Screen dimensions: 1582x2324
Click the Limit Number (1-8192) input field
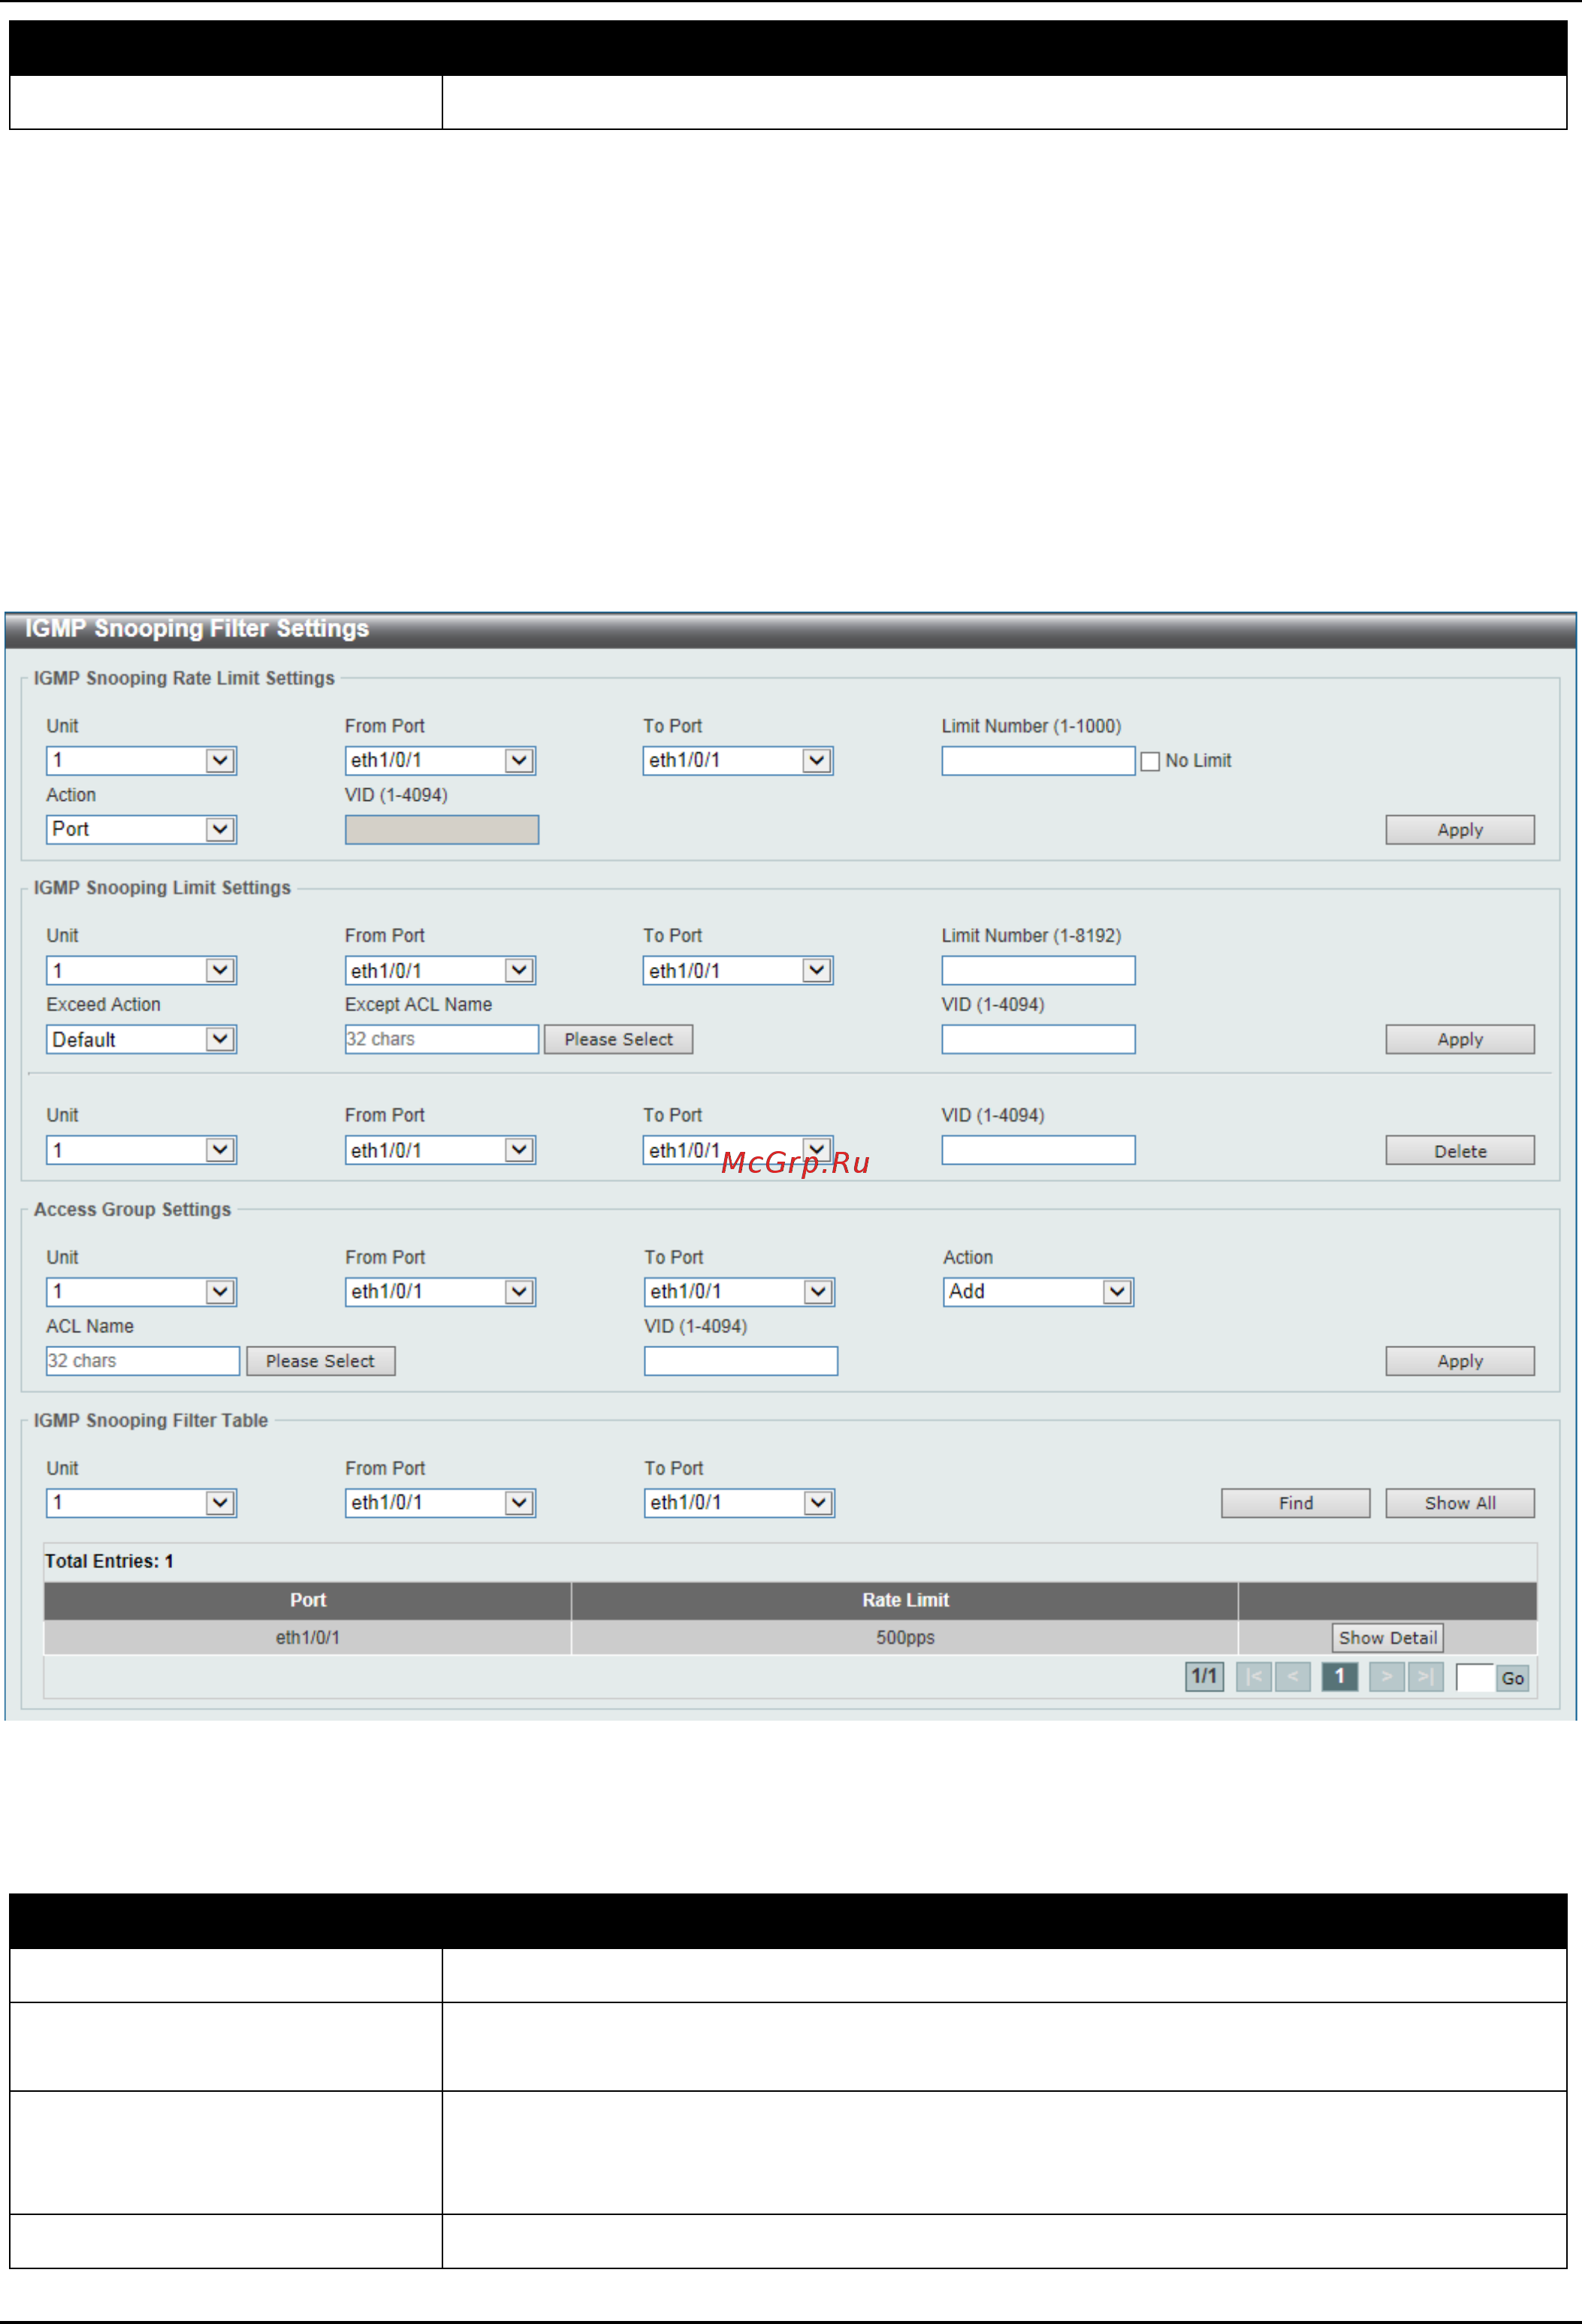coord(1038,970)
